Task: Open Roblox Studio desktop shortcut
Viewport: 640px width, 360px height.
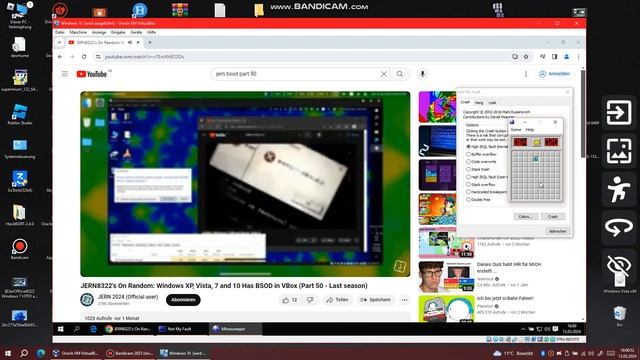Action: (x=20, y=114)
